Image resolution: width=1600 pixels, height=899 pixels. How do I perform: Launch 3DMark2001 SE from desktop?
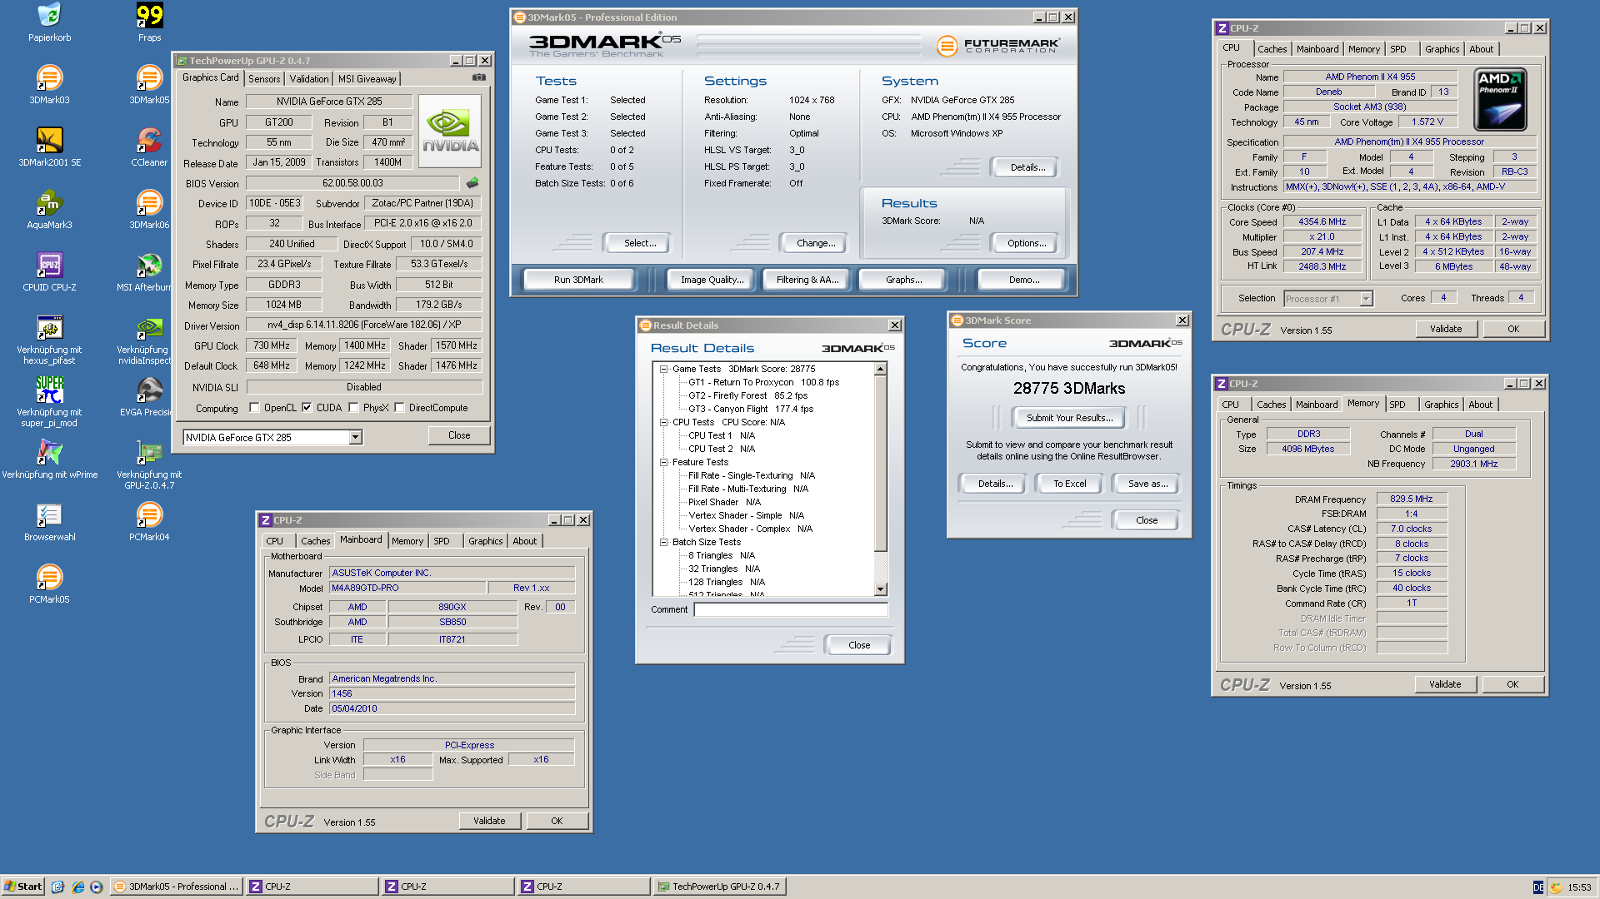[49, 140]
